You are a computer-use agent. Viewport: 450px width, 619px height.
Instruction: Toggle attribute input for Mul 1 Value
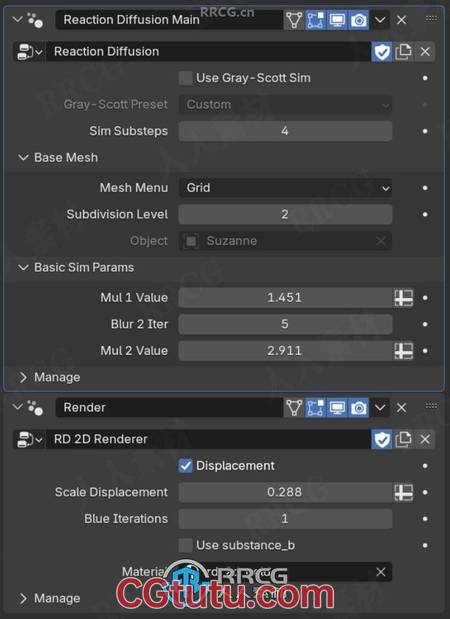tap(403, 298)
